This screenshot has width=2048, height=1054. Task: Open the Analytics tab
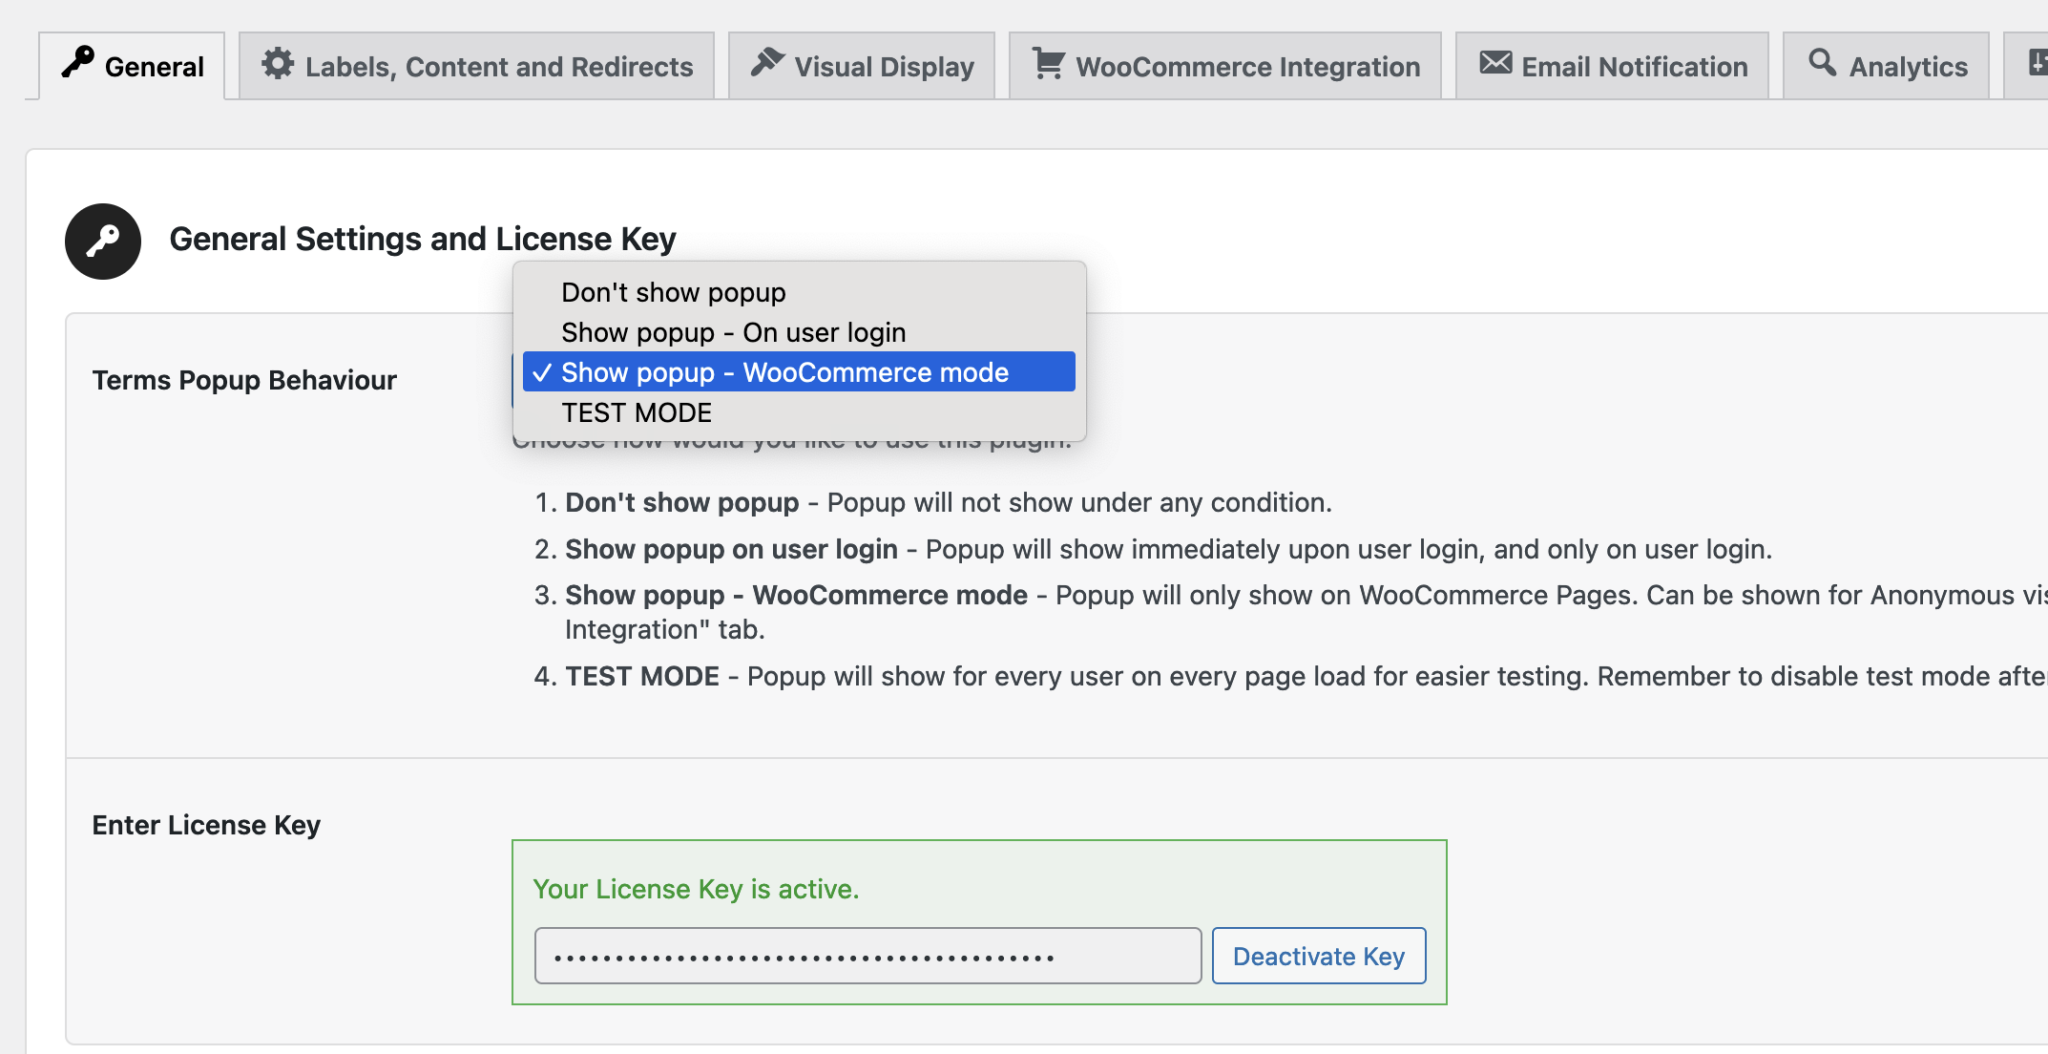pos(1886,66)
